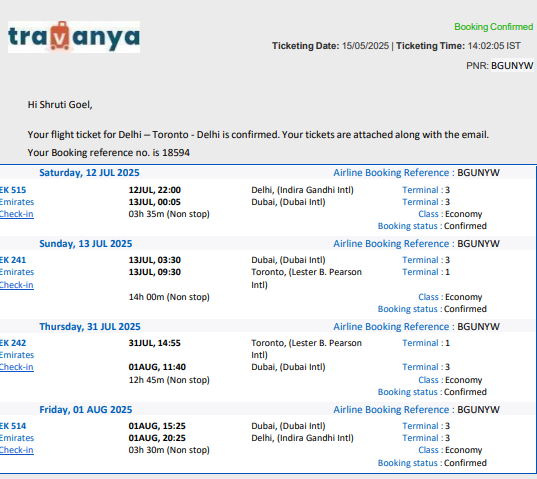Click the Saturday, 12 JUL 2025 header
The image size is (537, 479).
point(89,173)
